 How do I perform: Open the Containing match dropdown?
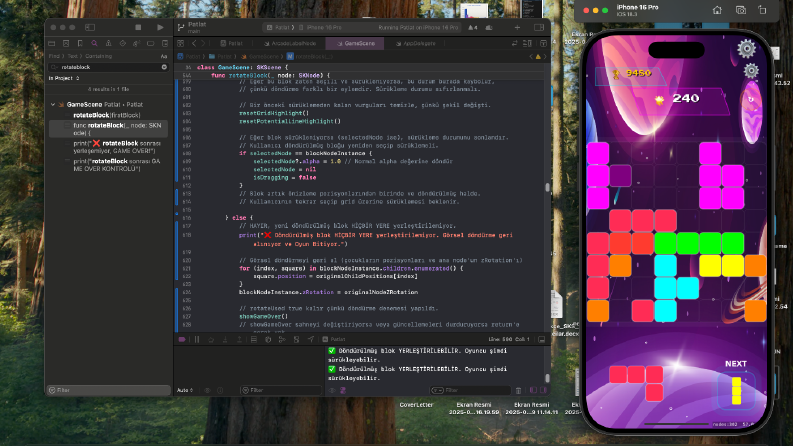click(99, 56)
